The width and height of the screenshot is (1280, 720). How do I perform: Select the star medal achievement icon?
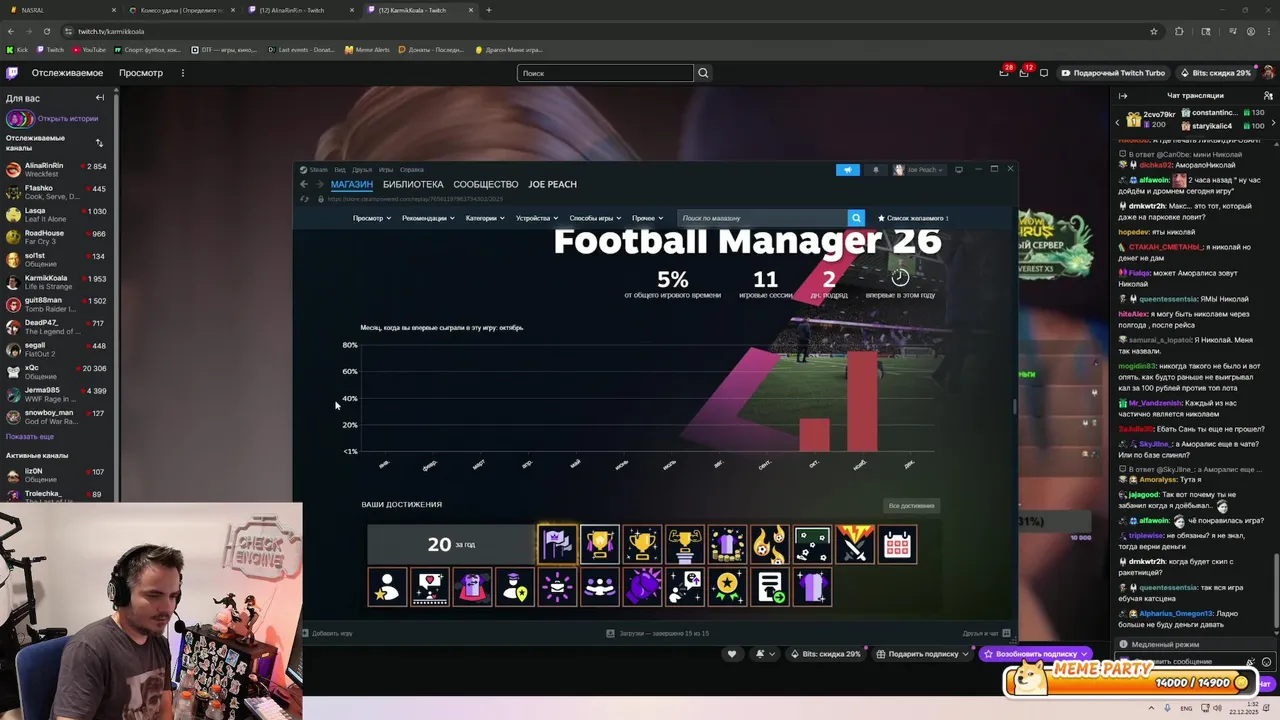pyautogui.click(x=727, y=587)
